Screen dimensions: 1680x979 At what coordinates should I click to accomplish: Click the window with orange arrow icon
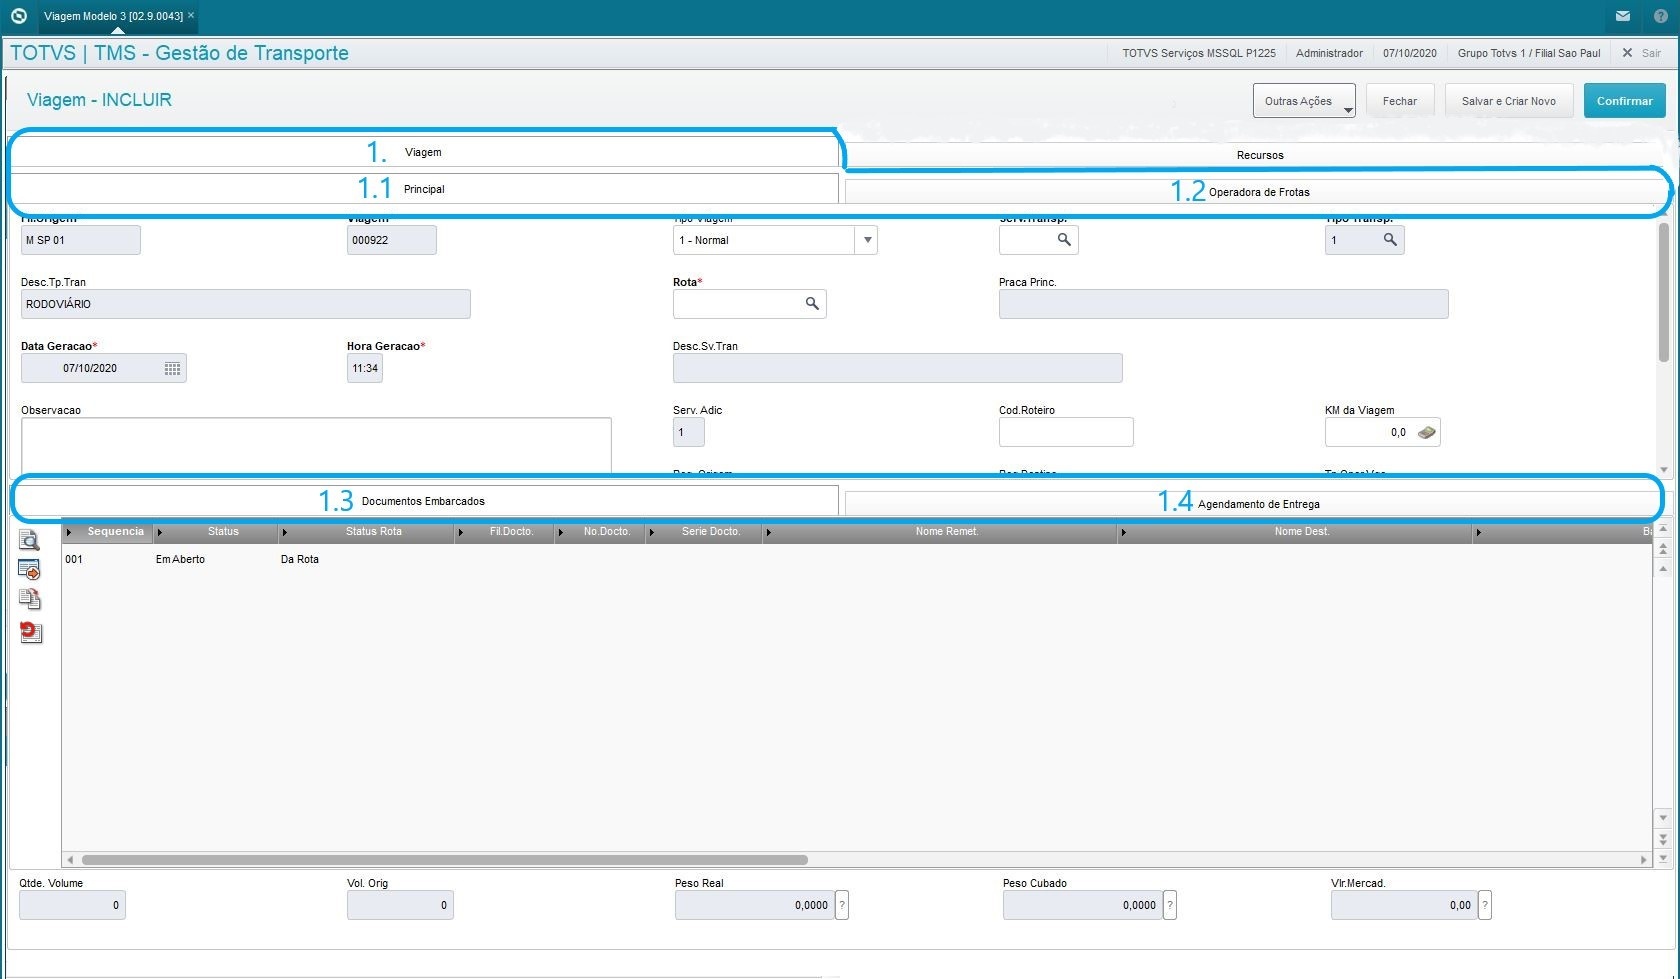(30, 570)
